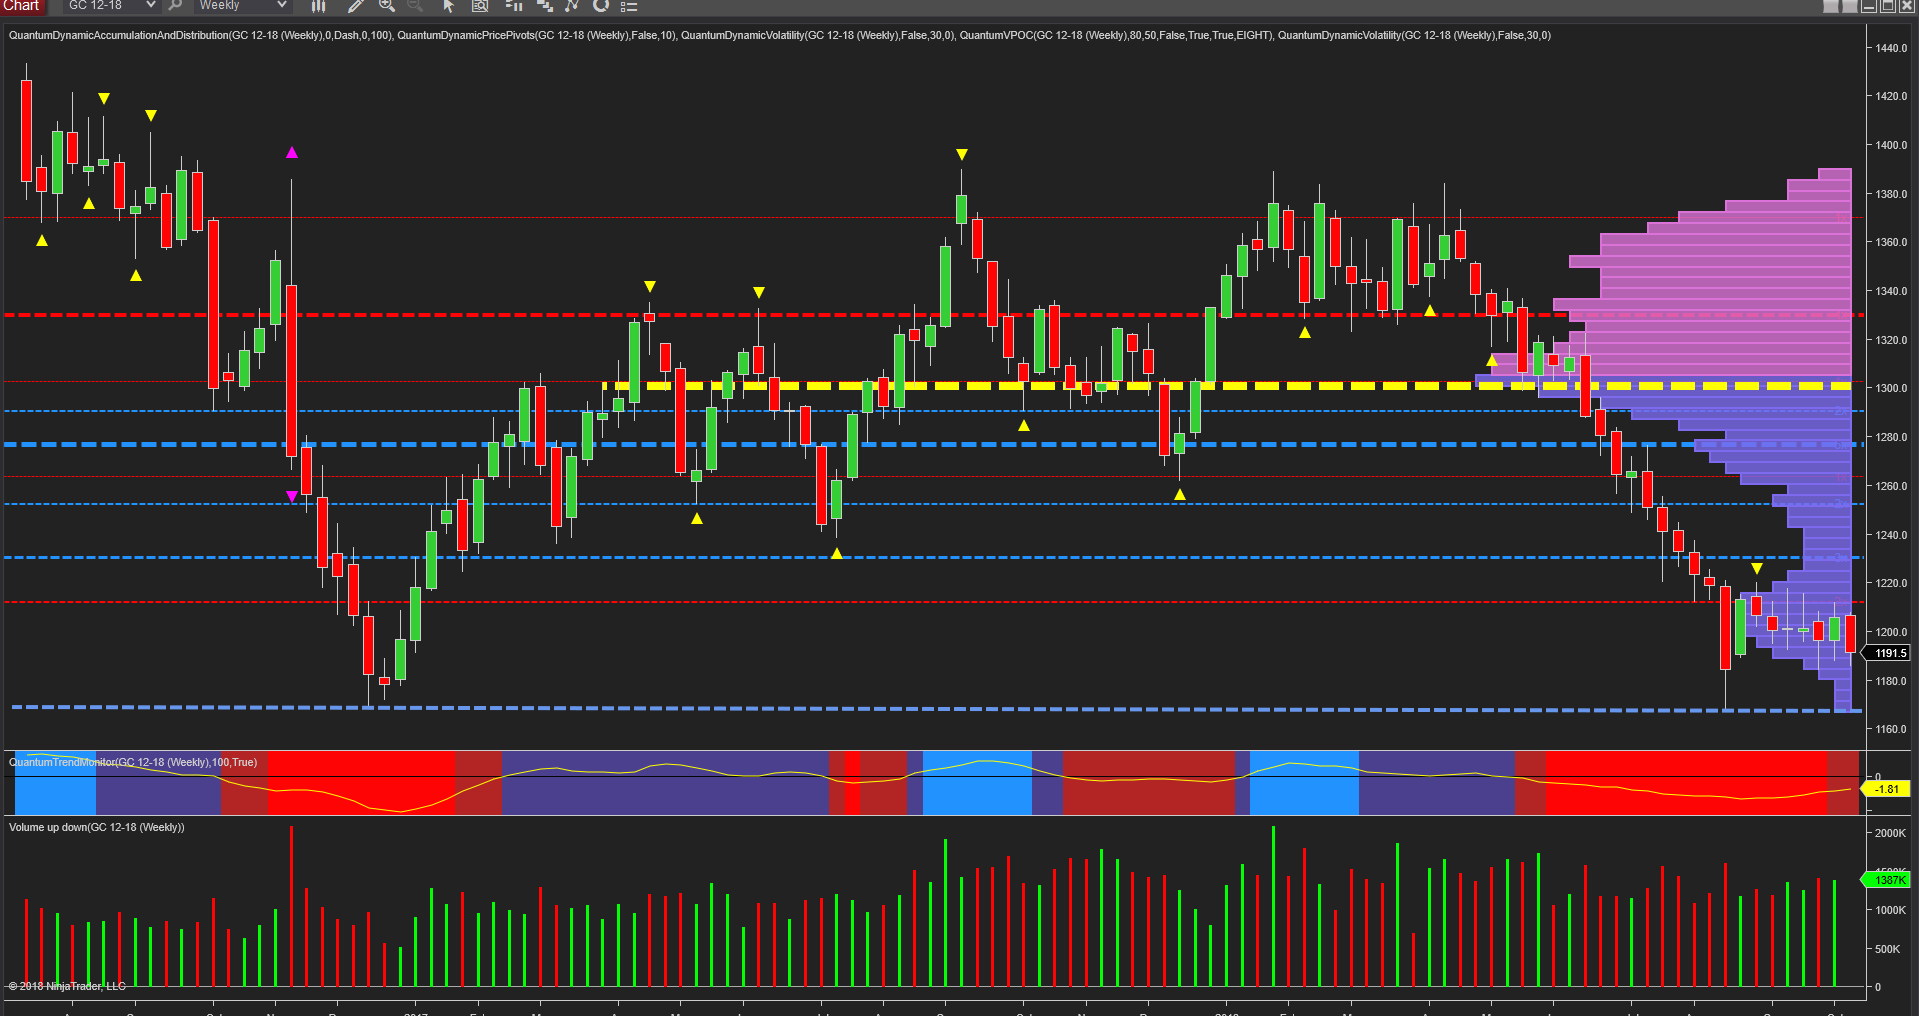Click the Chart Trader icon
The height and width of the screenshot is (1016, 1919).
514,6
